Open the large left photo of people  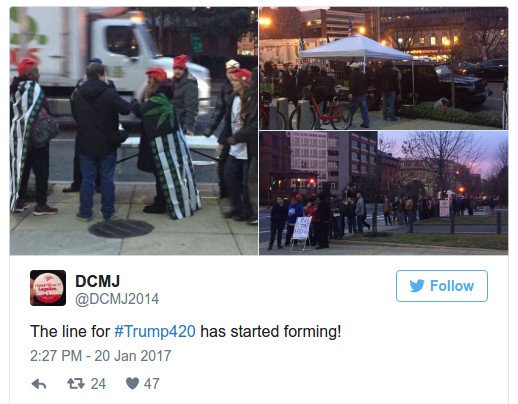click(134, 131)
